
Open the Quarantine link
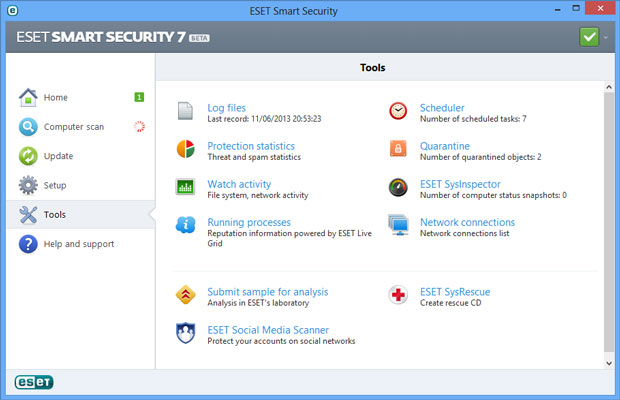(445, 146)
